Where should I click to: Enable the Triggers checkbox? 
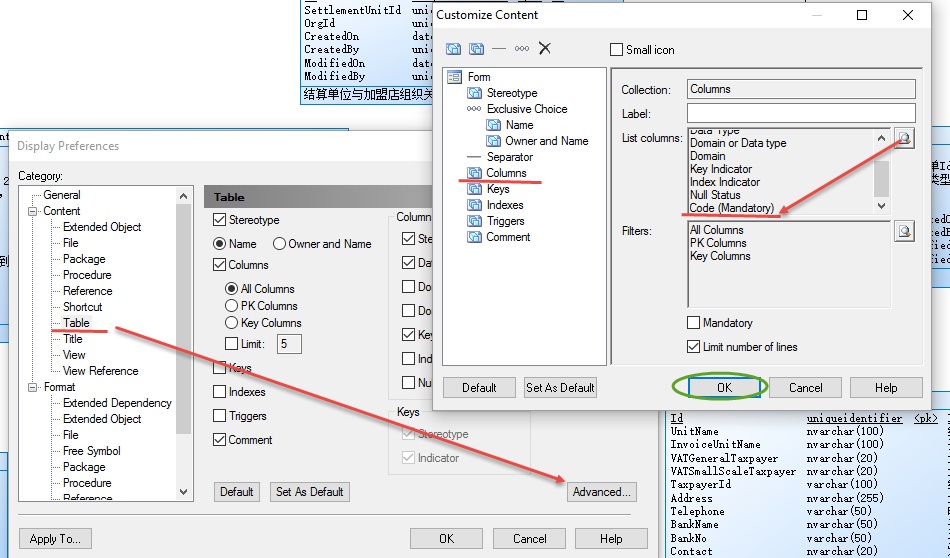coord(219,416)
